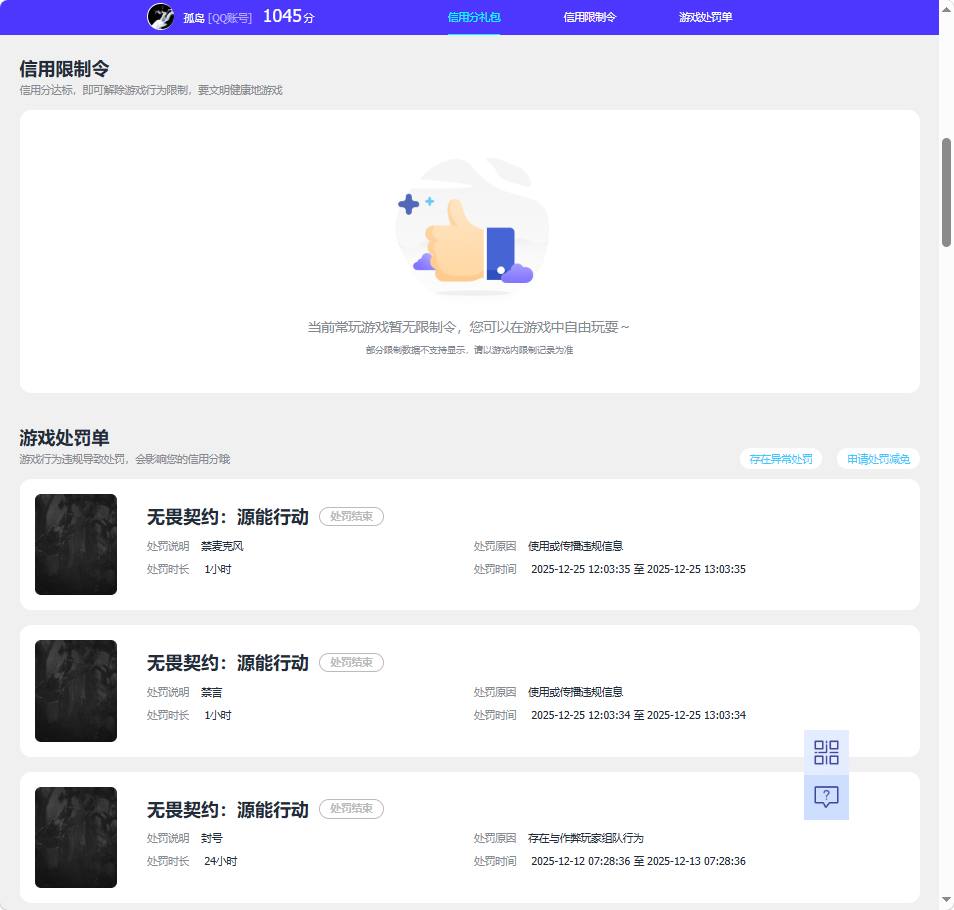Click 处罚结束 badge on 禁言 record
This screenshot has height=910, width=954.
[351, 662]
